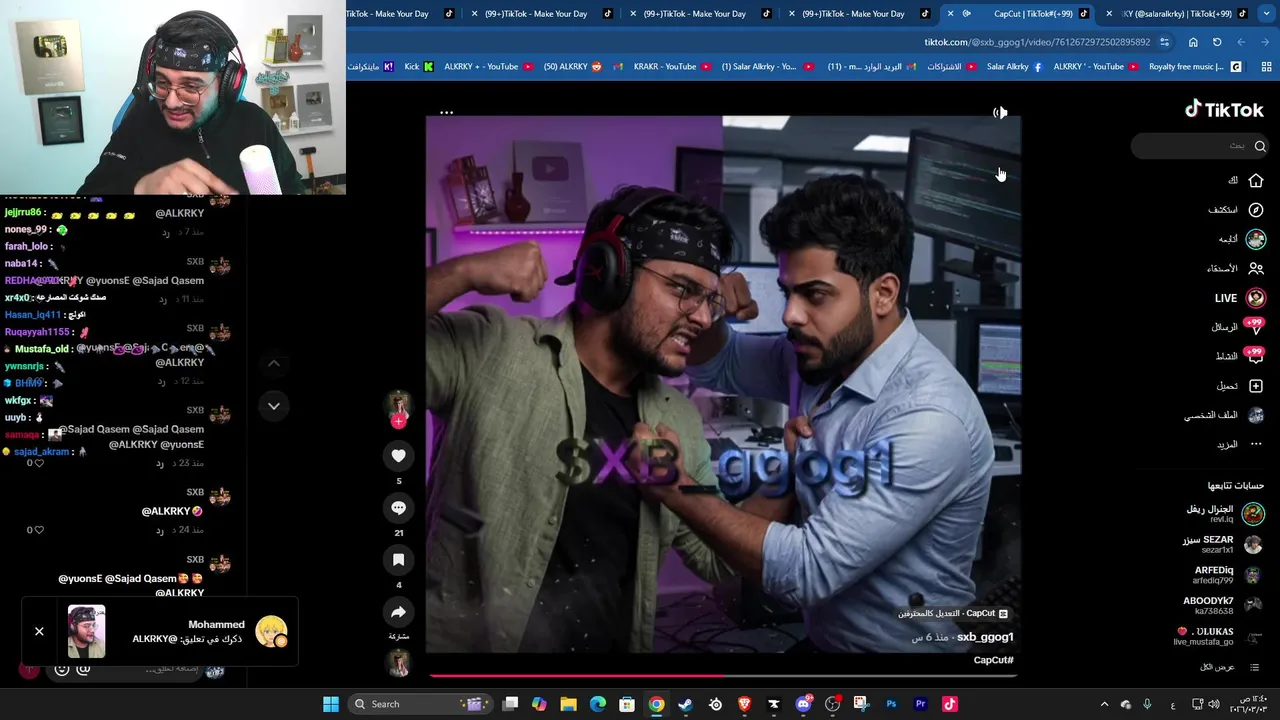Open Activity notifications in the sidebar
The height and width of the screenshot is (720, 1280).
coord(1239,356)
